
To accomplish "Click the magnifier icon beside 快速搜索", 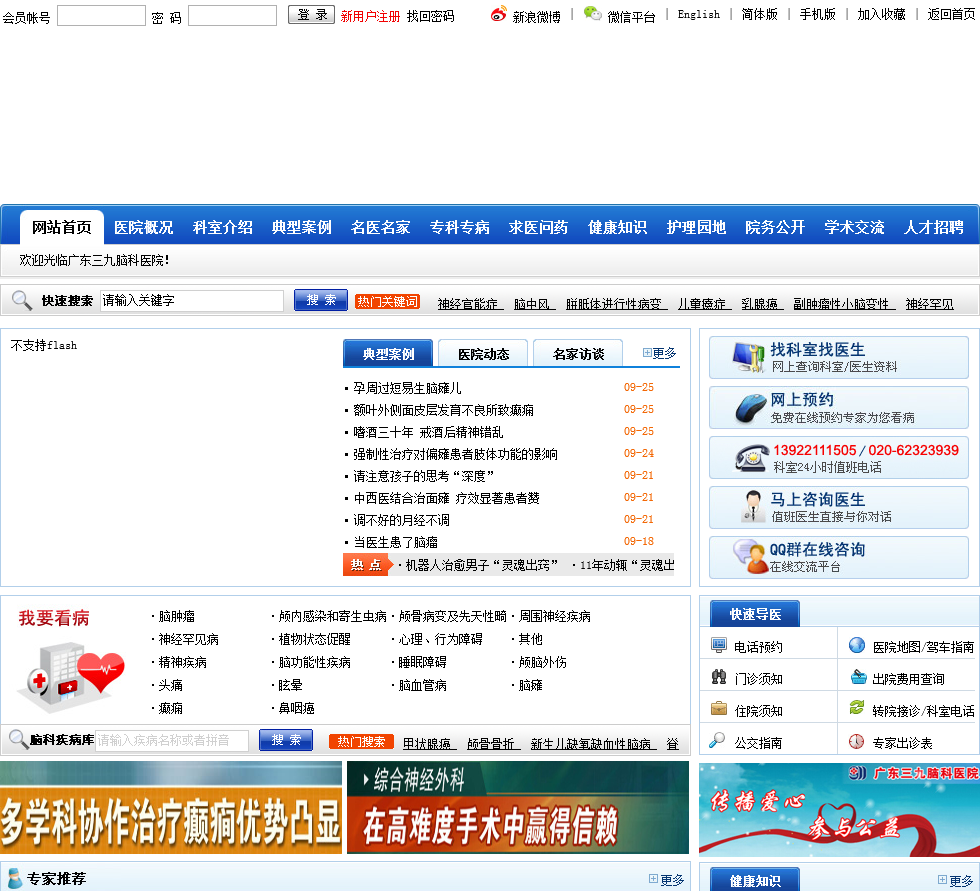I will (x=22, y=301).
